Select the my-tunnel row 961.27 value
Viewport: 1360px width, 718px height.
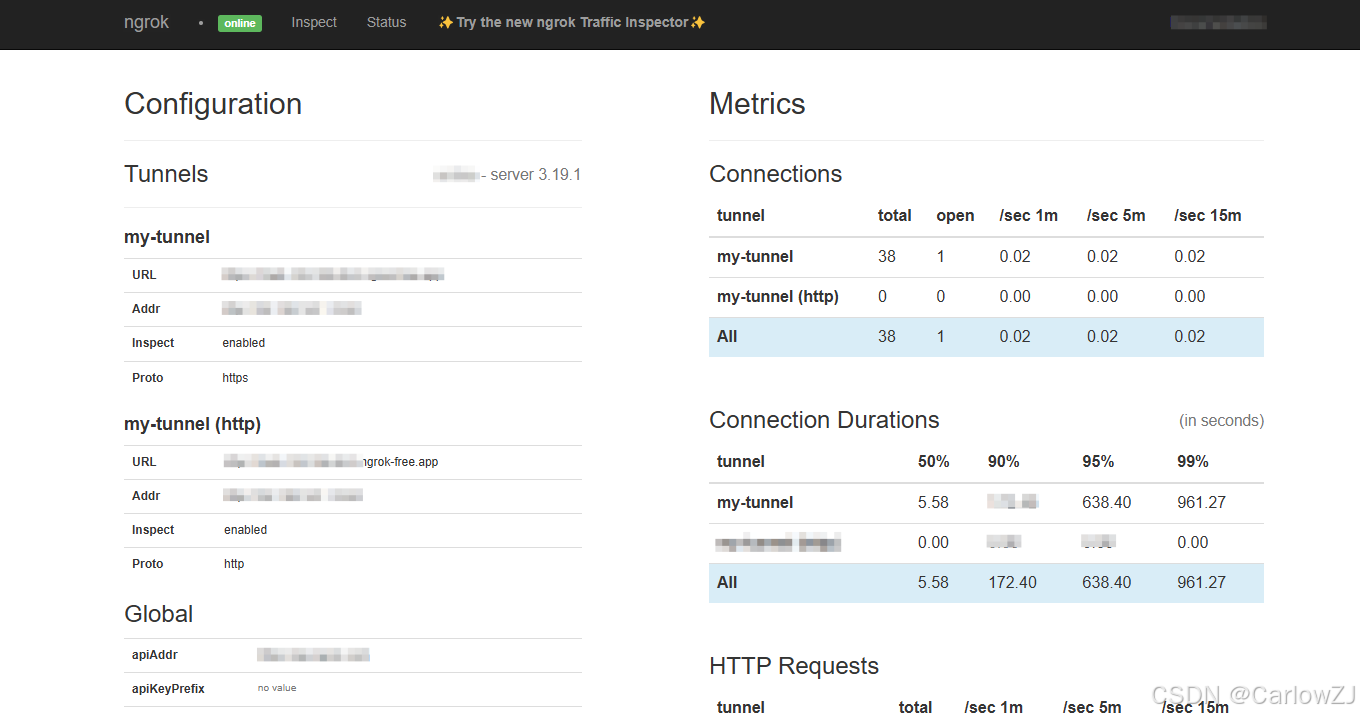tap(1202, 503)
